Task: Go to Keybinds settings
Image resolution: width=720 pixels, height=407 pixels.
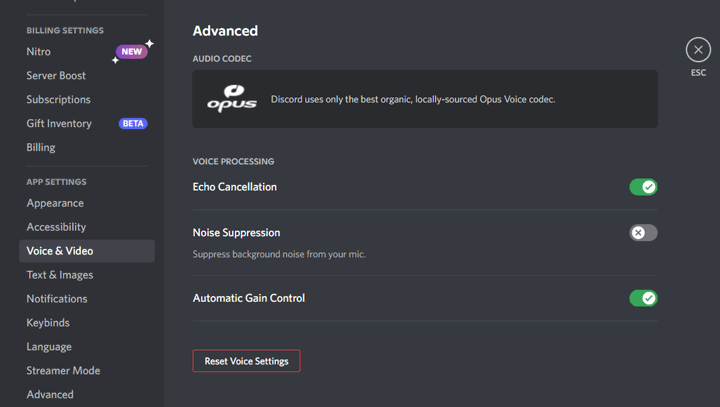Action: 49,323
